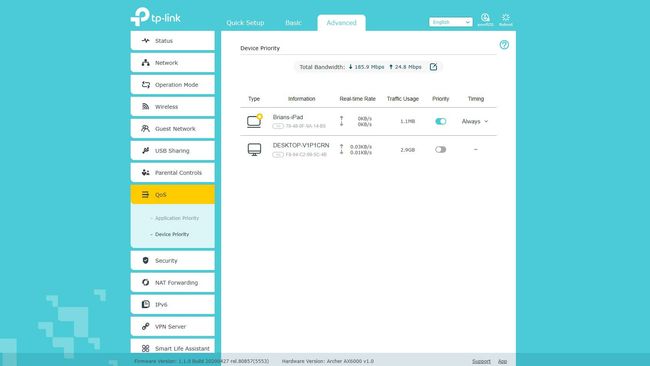
Task: Open the English language dropdown
Action: pos(451,22)
